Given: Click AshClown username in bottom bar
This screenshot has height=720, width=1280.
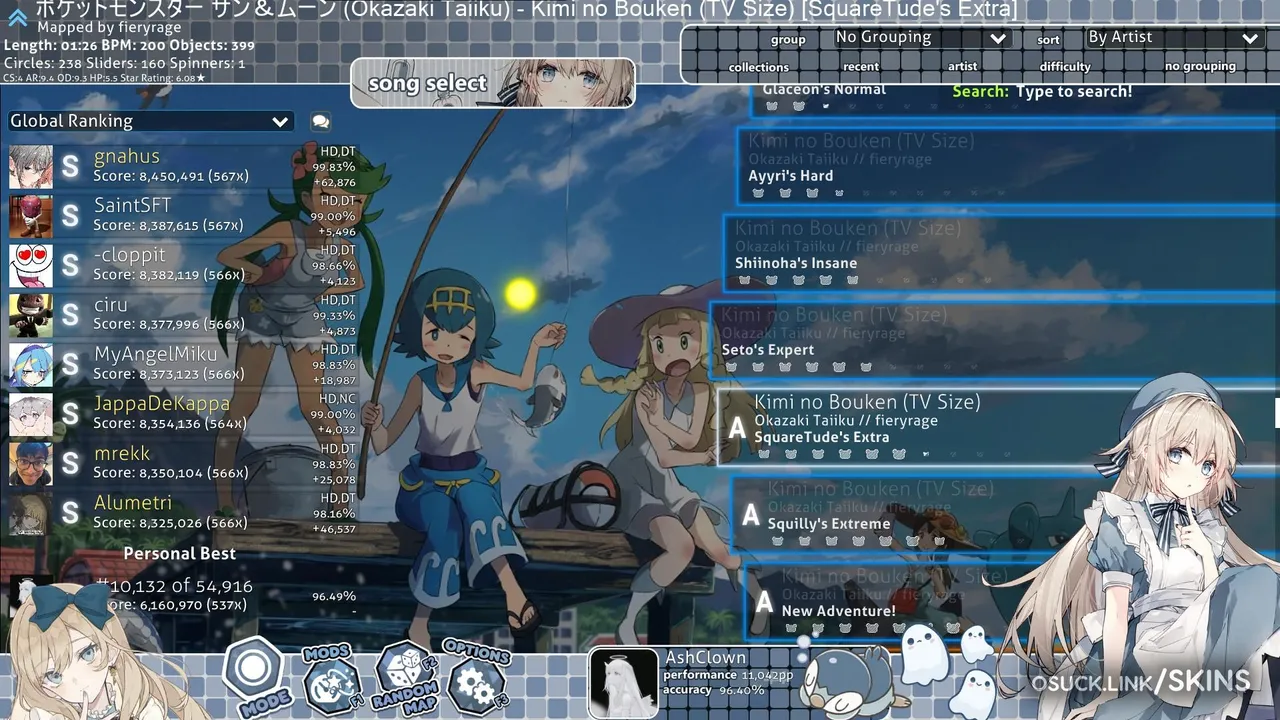Looking at the screenshot, I should point(705,658).
